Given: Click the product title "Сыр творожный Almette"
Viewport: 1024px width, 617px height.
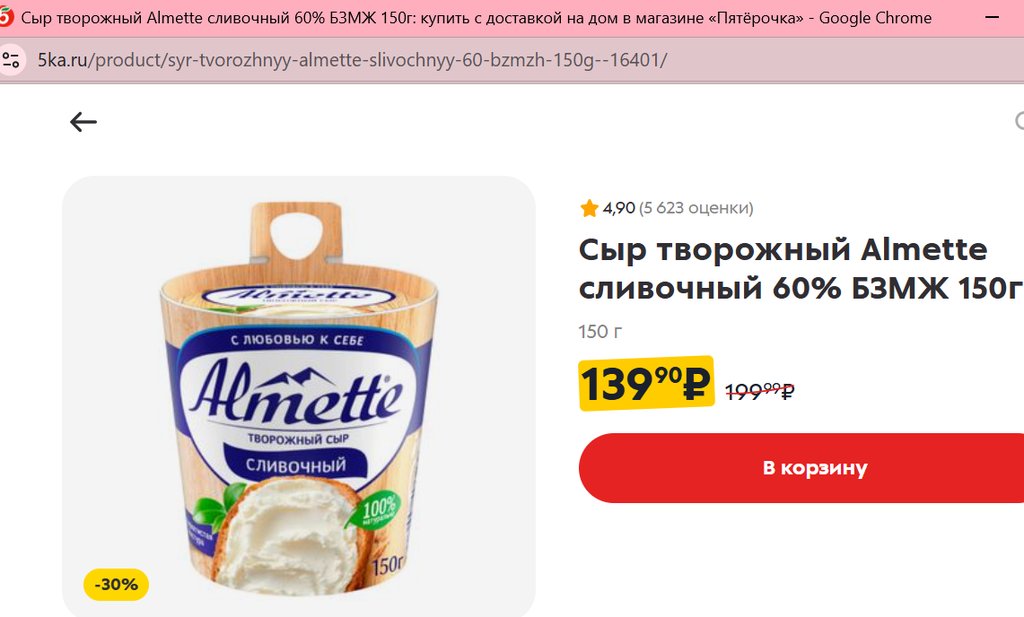Looking at the screenshot, I should 782,249.
